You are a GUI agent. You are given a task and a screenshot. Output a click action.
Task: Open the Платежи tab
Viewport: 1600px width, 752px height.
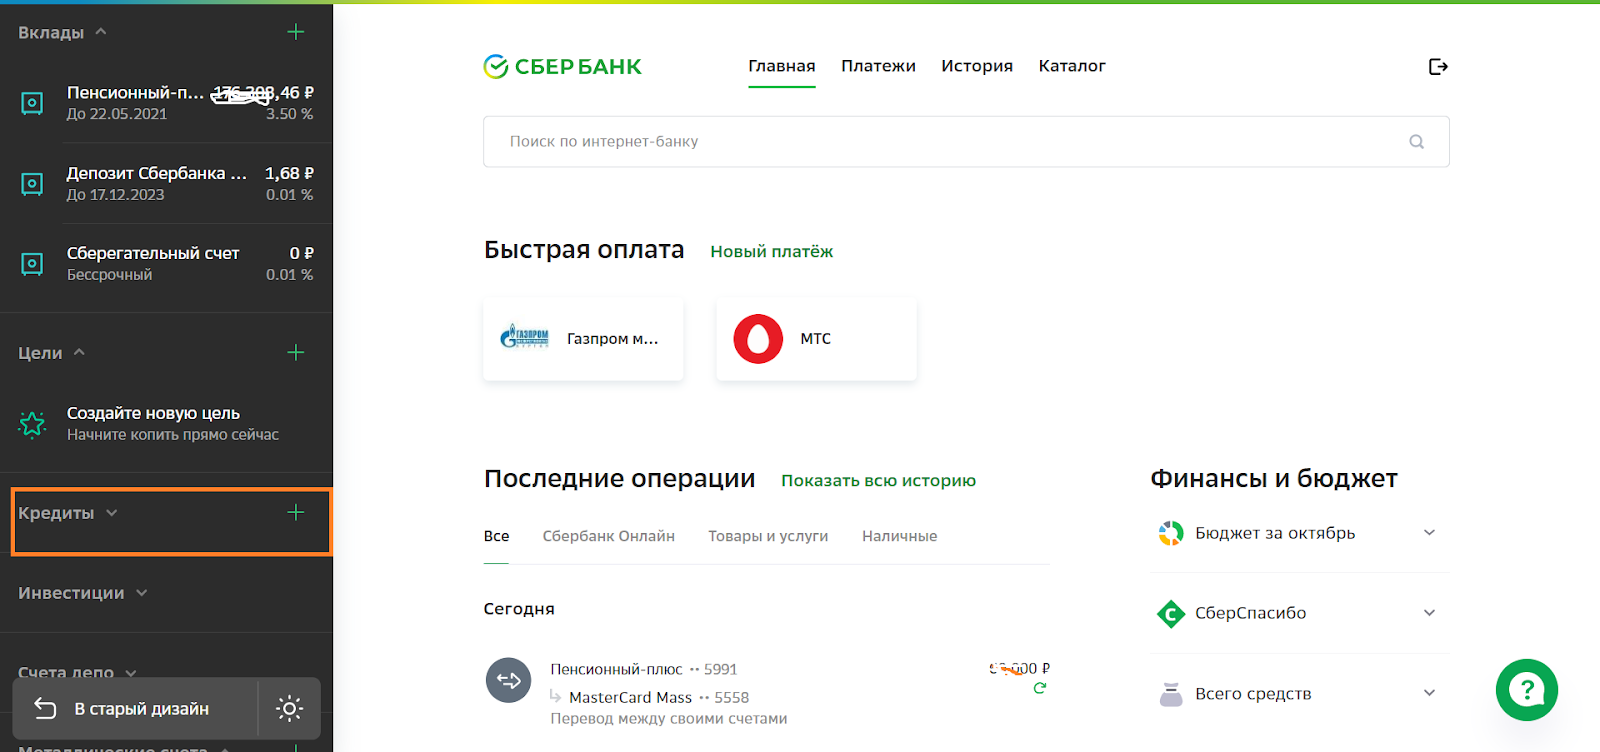pos(878,66)
